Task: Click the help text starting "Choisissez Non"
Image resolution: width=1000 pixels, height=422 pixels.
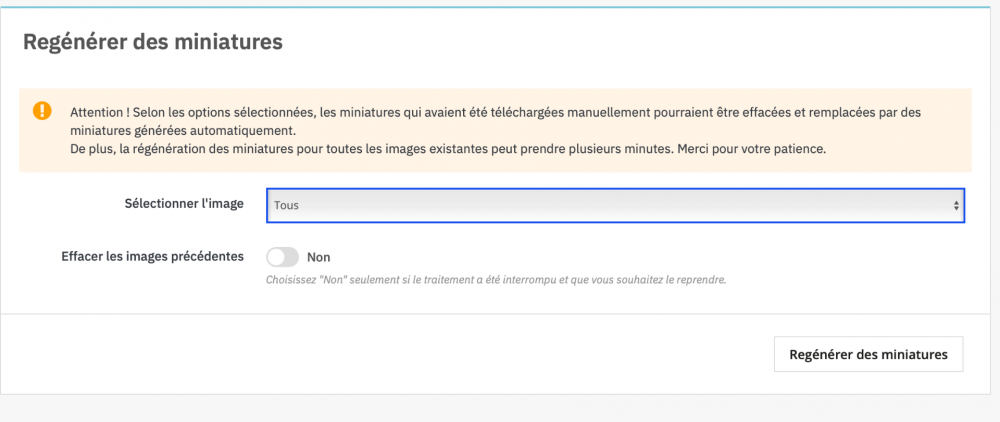Action: pyautogui.click(x=495, y=279)
